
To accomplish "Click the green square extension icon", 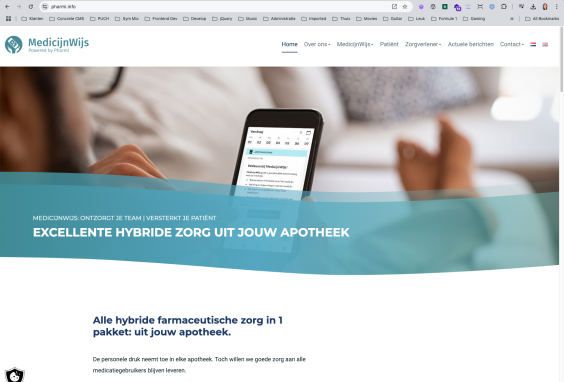I will click(445, 6).
